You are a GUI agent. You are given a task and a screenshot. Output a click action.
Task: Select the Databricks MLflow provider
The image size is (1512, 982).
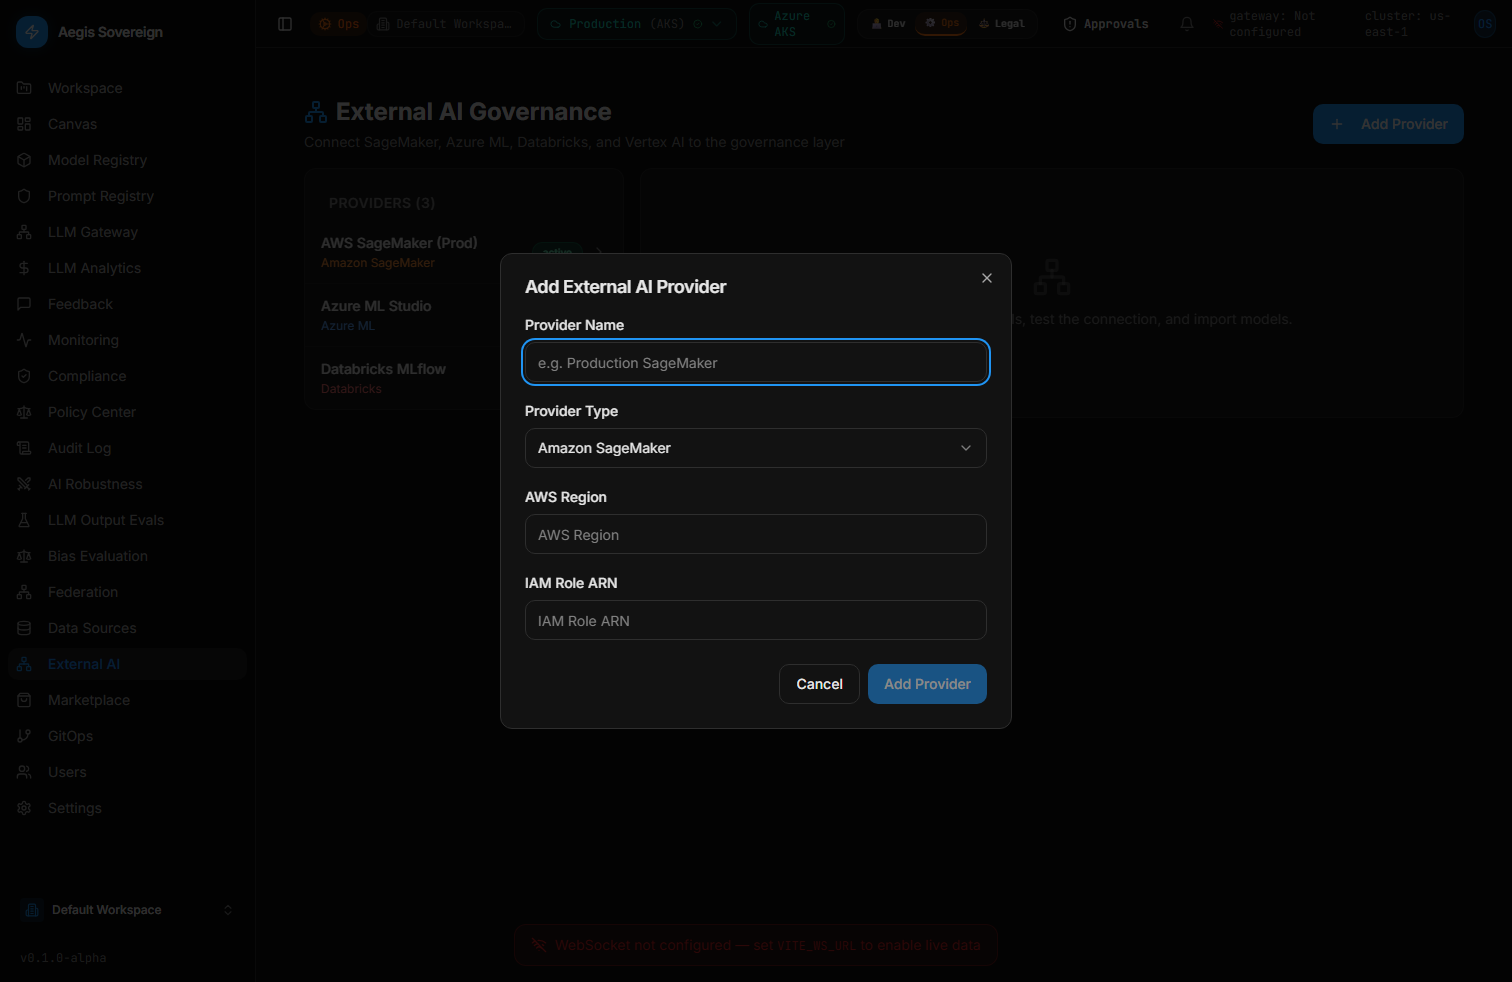click(464, 378)
